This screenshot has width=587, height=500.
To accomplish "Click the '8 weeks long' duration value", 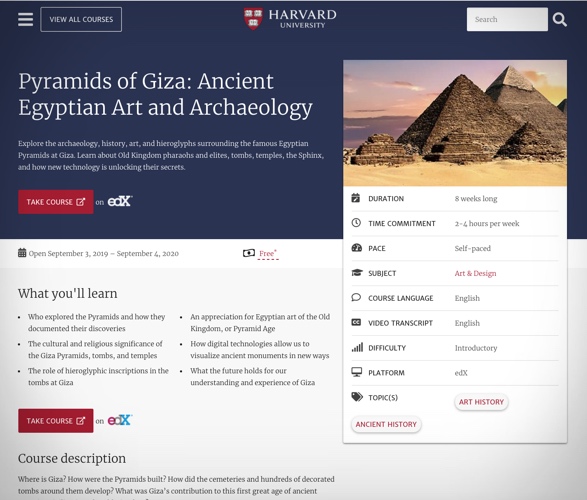I will click(476, 199).
